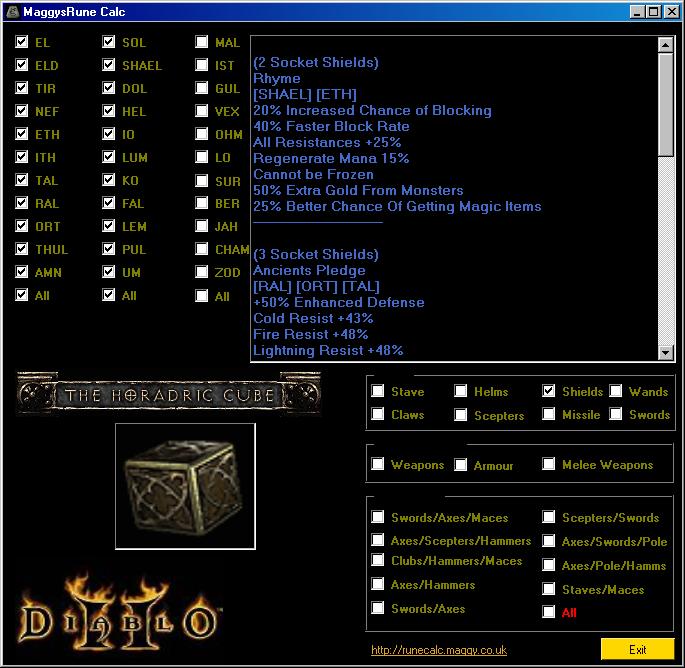Screen dimensions: 685x668
Task: Minimize the MaggysRune Calc window
Action: coord(637,12)
